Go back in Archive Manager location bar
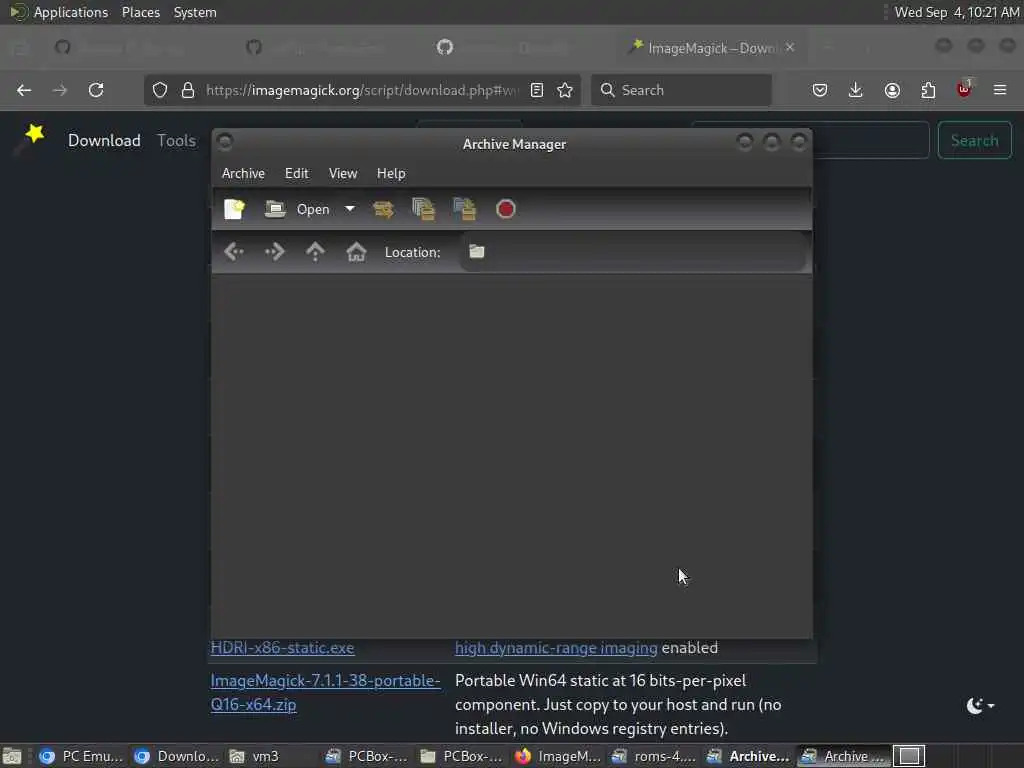Screen dimensions: 1024x768 point(234,252)
